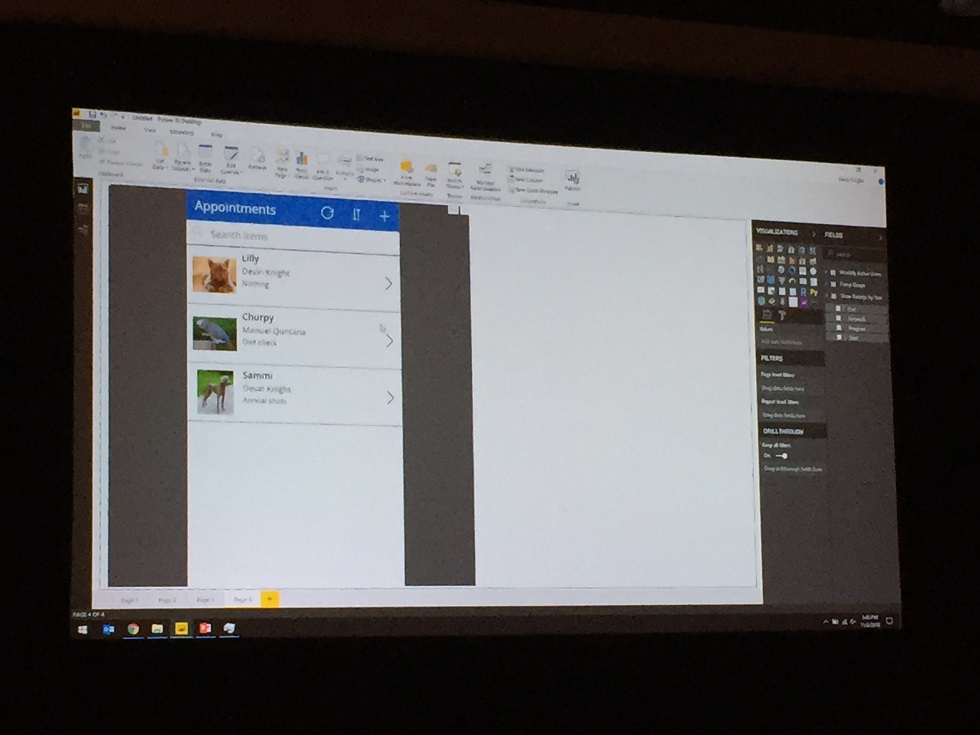980x735 pixels.
Task: Click Enter Data ribbon button
Action: pyautogui.click(x=206, y=159)
